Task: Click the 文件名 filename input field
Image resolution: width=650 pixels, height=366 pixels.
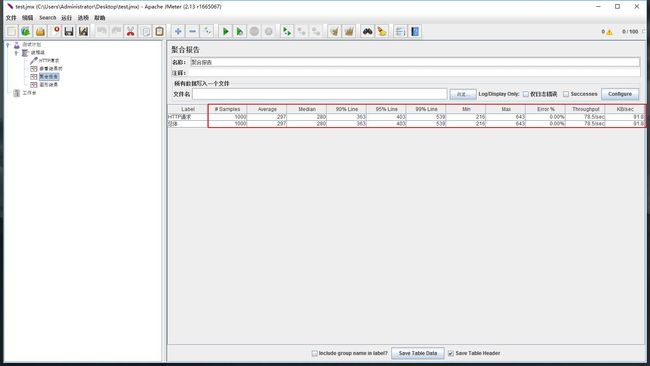Action: pos(320,94)
